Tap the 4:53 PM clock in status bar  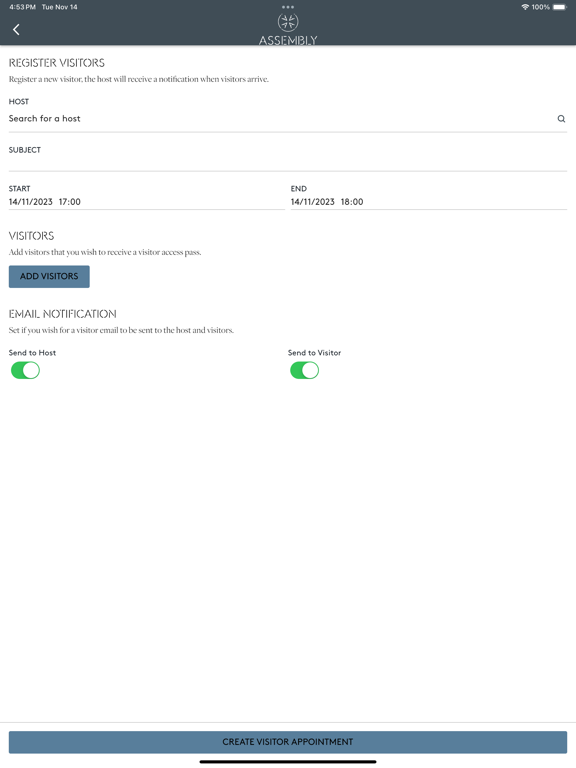(22, 7)
